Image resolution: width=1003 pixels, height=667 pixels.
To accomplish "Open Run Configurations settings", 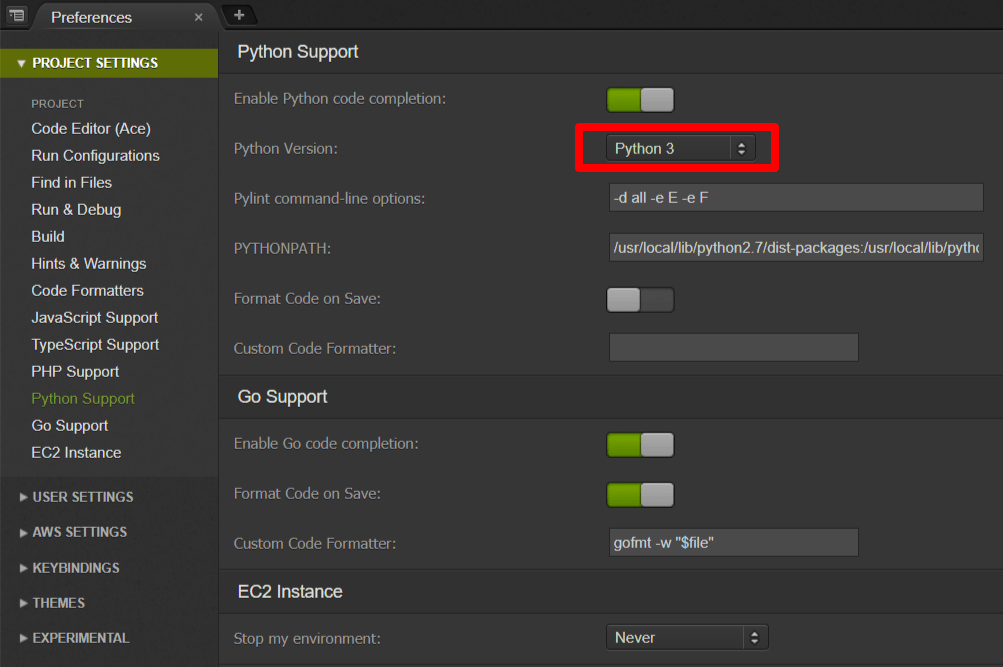I will (95, 155).
